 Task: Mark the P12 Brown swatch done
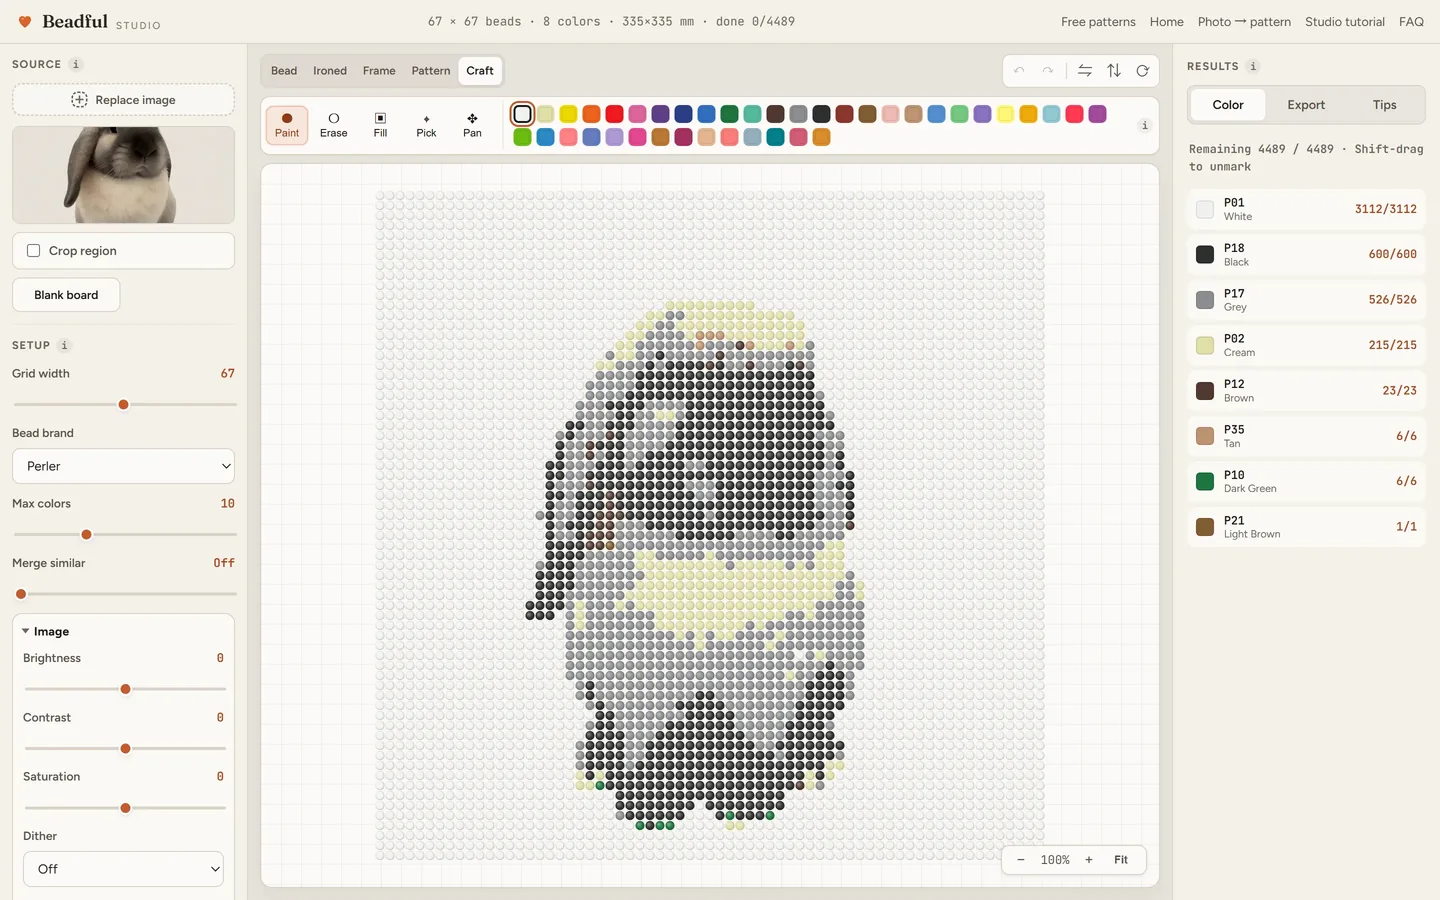1205,391
